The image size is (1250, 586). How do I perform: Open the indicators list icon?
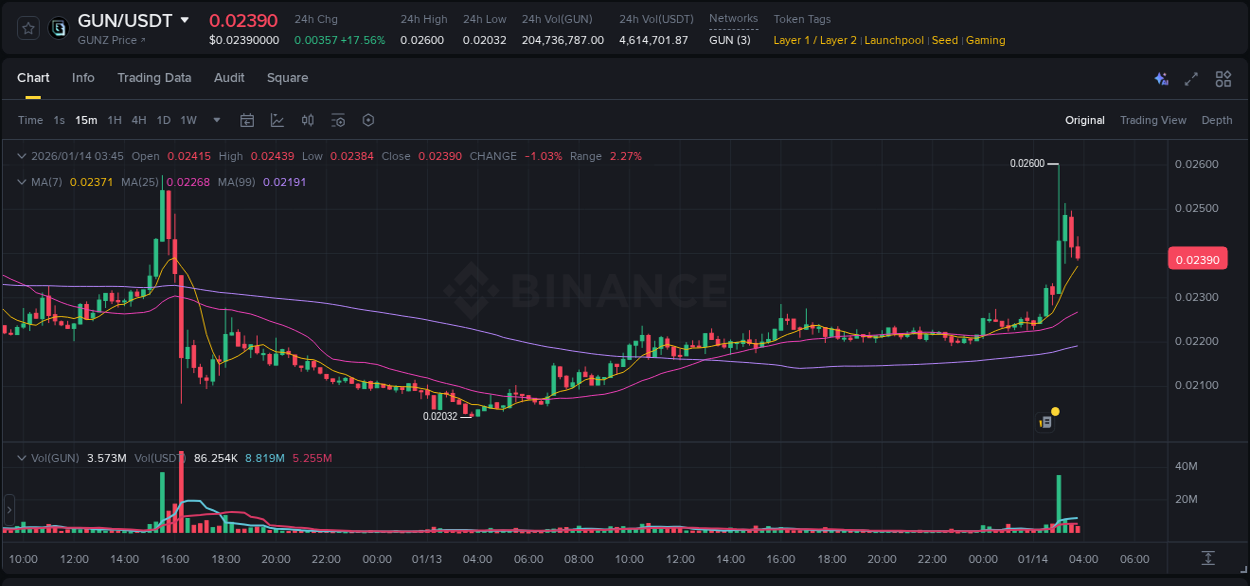click(338, 120)
